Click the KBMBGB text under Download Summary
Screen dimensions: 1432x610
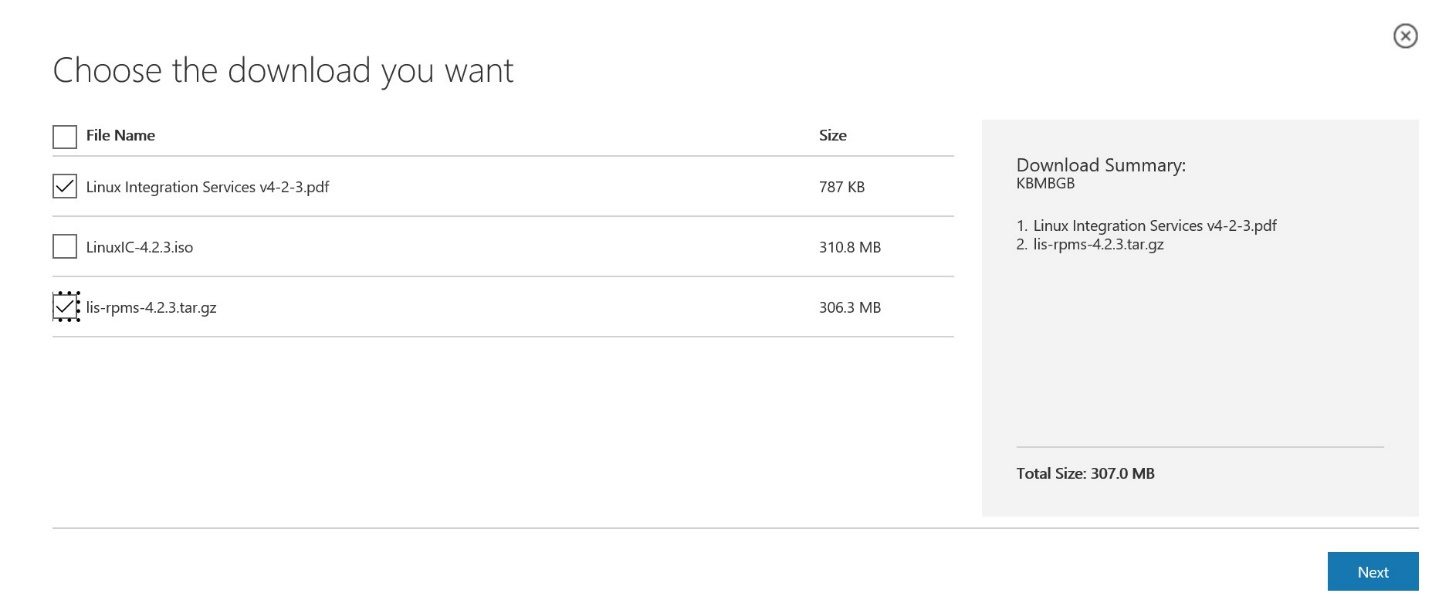[x=1045, y=183]
